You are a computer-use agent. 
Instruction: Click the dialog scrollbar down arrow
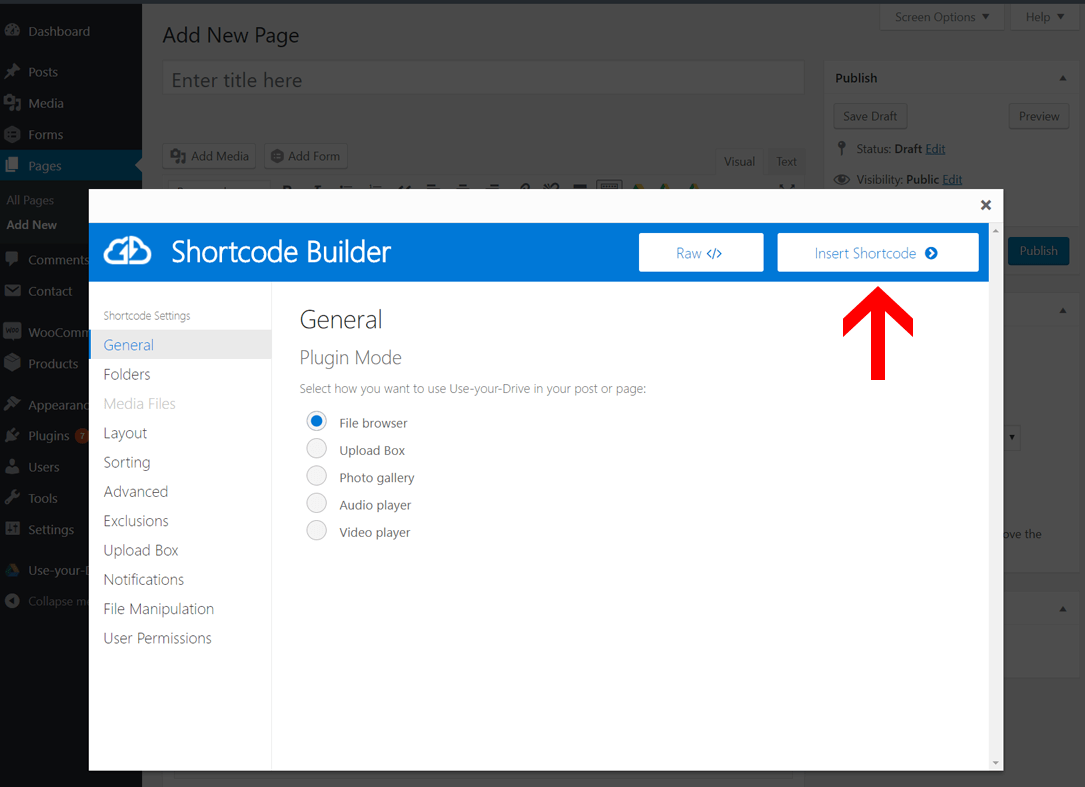(x=996, y=763)
